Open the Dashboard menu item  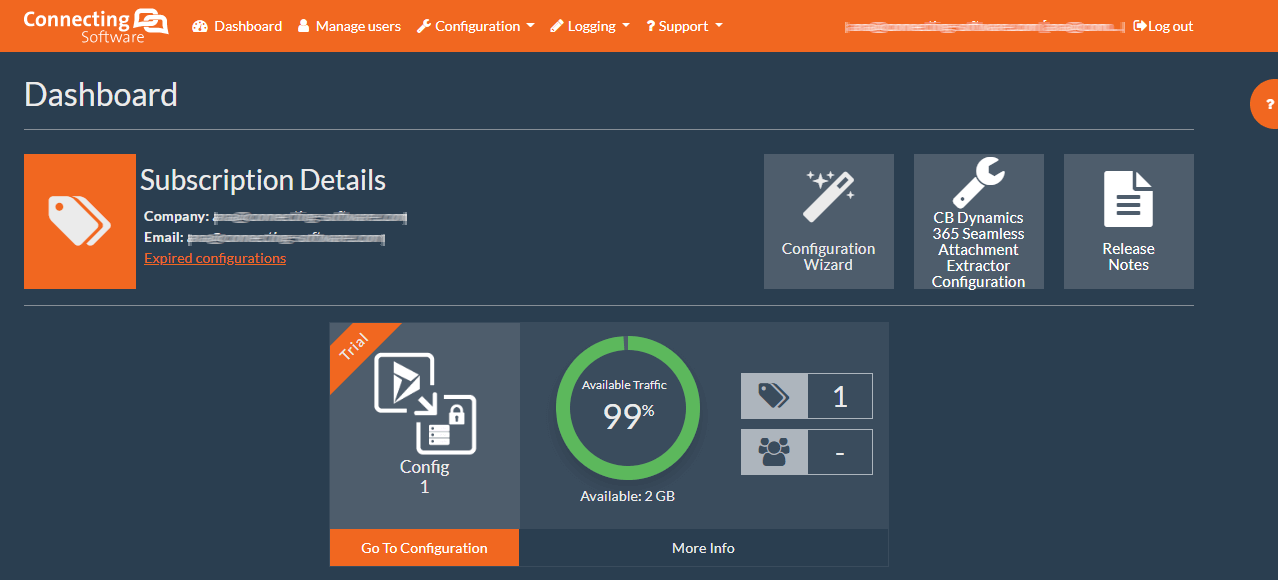(237, 26)
